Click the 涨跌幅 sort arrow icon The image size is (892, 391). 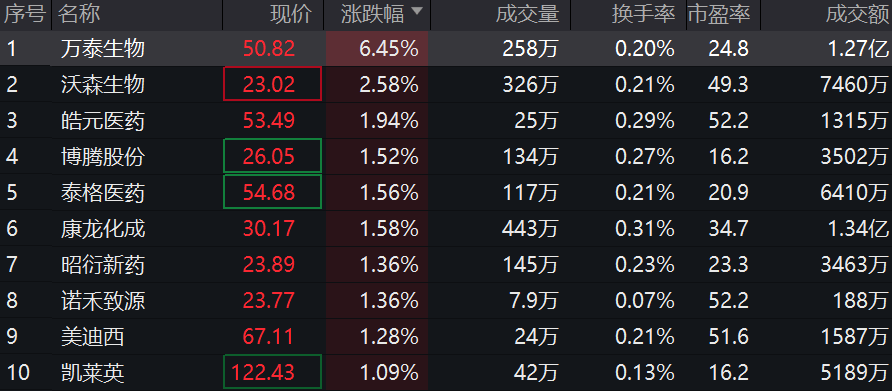coord(417,11)
